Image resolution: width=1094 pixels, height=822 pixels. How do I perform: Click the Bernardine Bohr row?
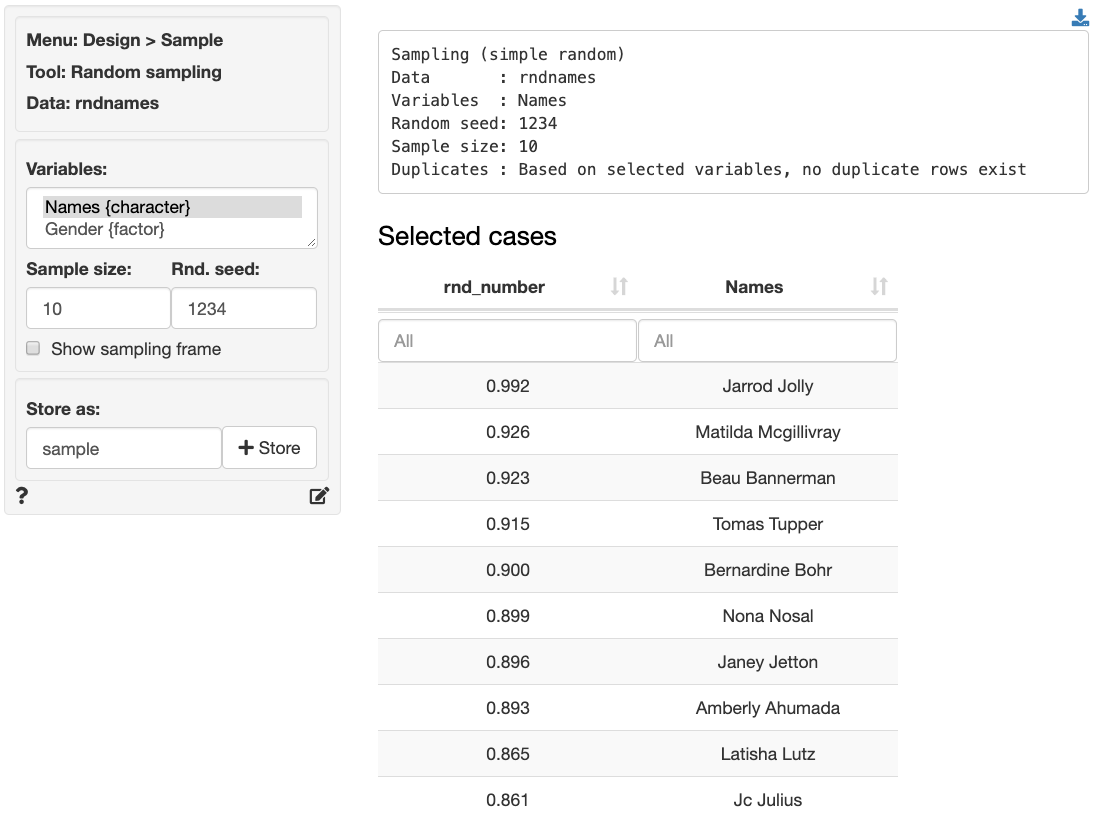point(767,570)
